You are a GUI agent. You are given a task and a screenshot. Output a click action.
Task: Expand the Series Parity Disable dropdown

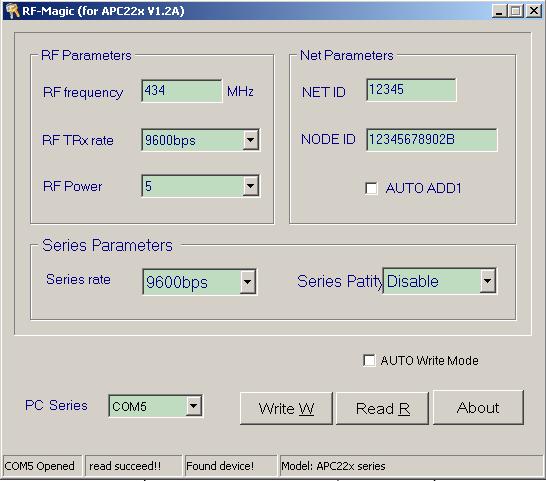click(488, 281)
